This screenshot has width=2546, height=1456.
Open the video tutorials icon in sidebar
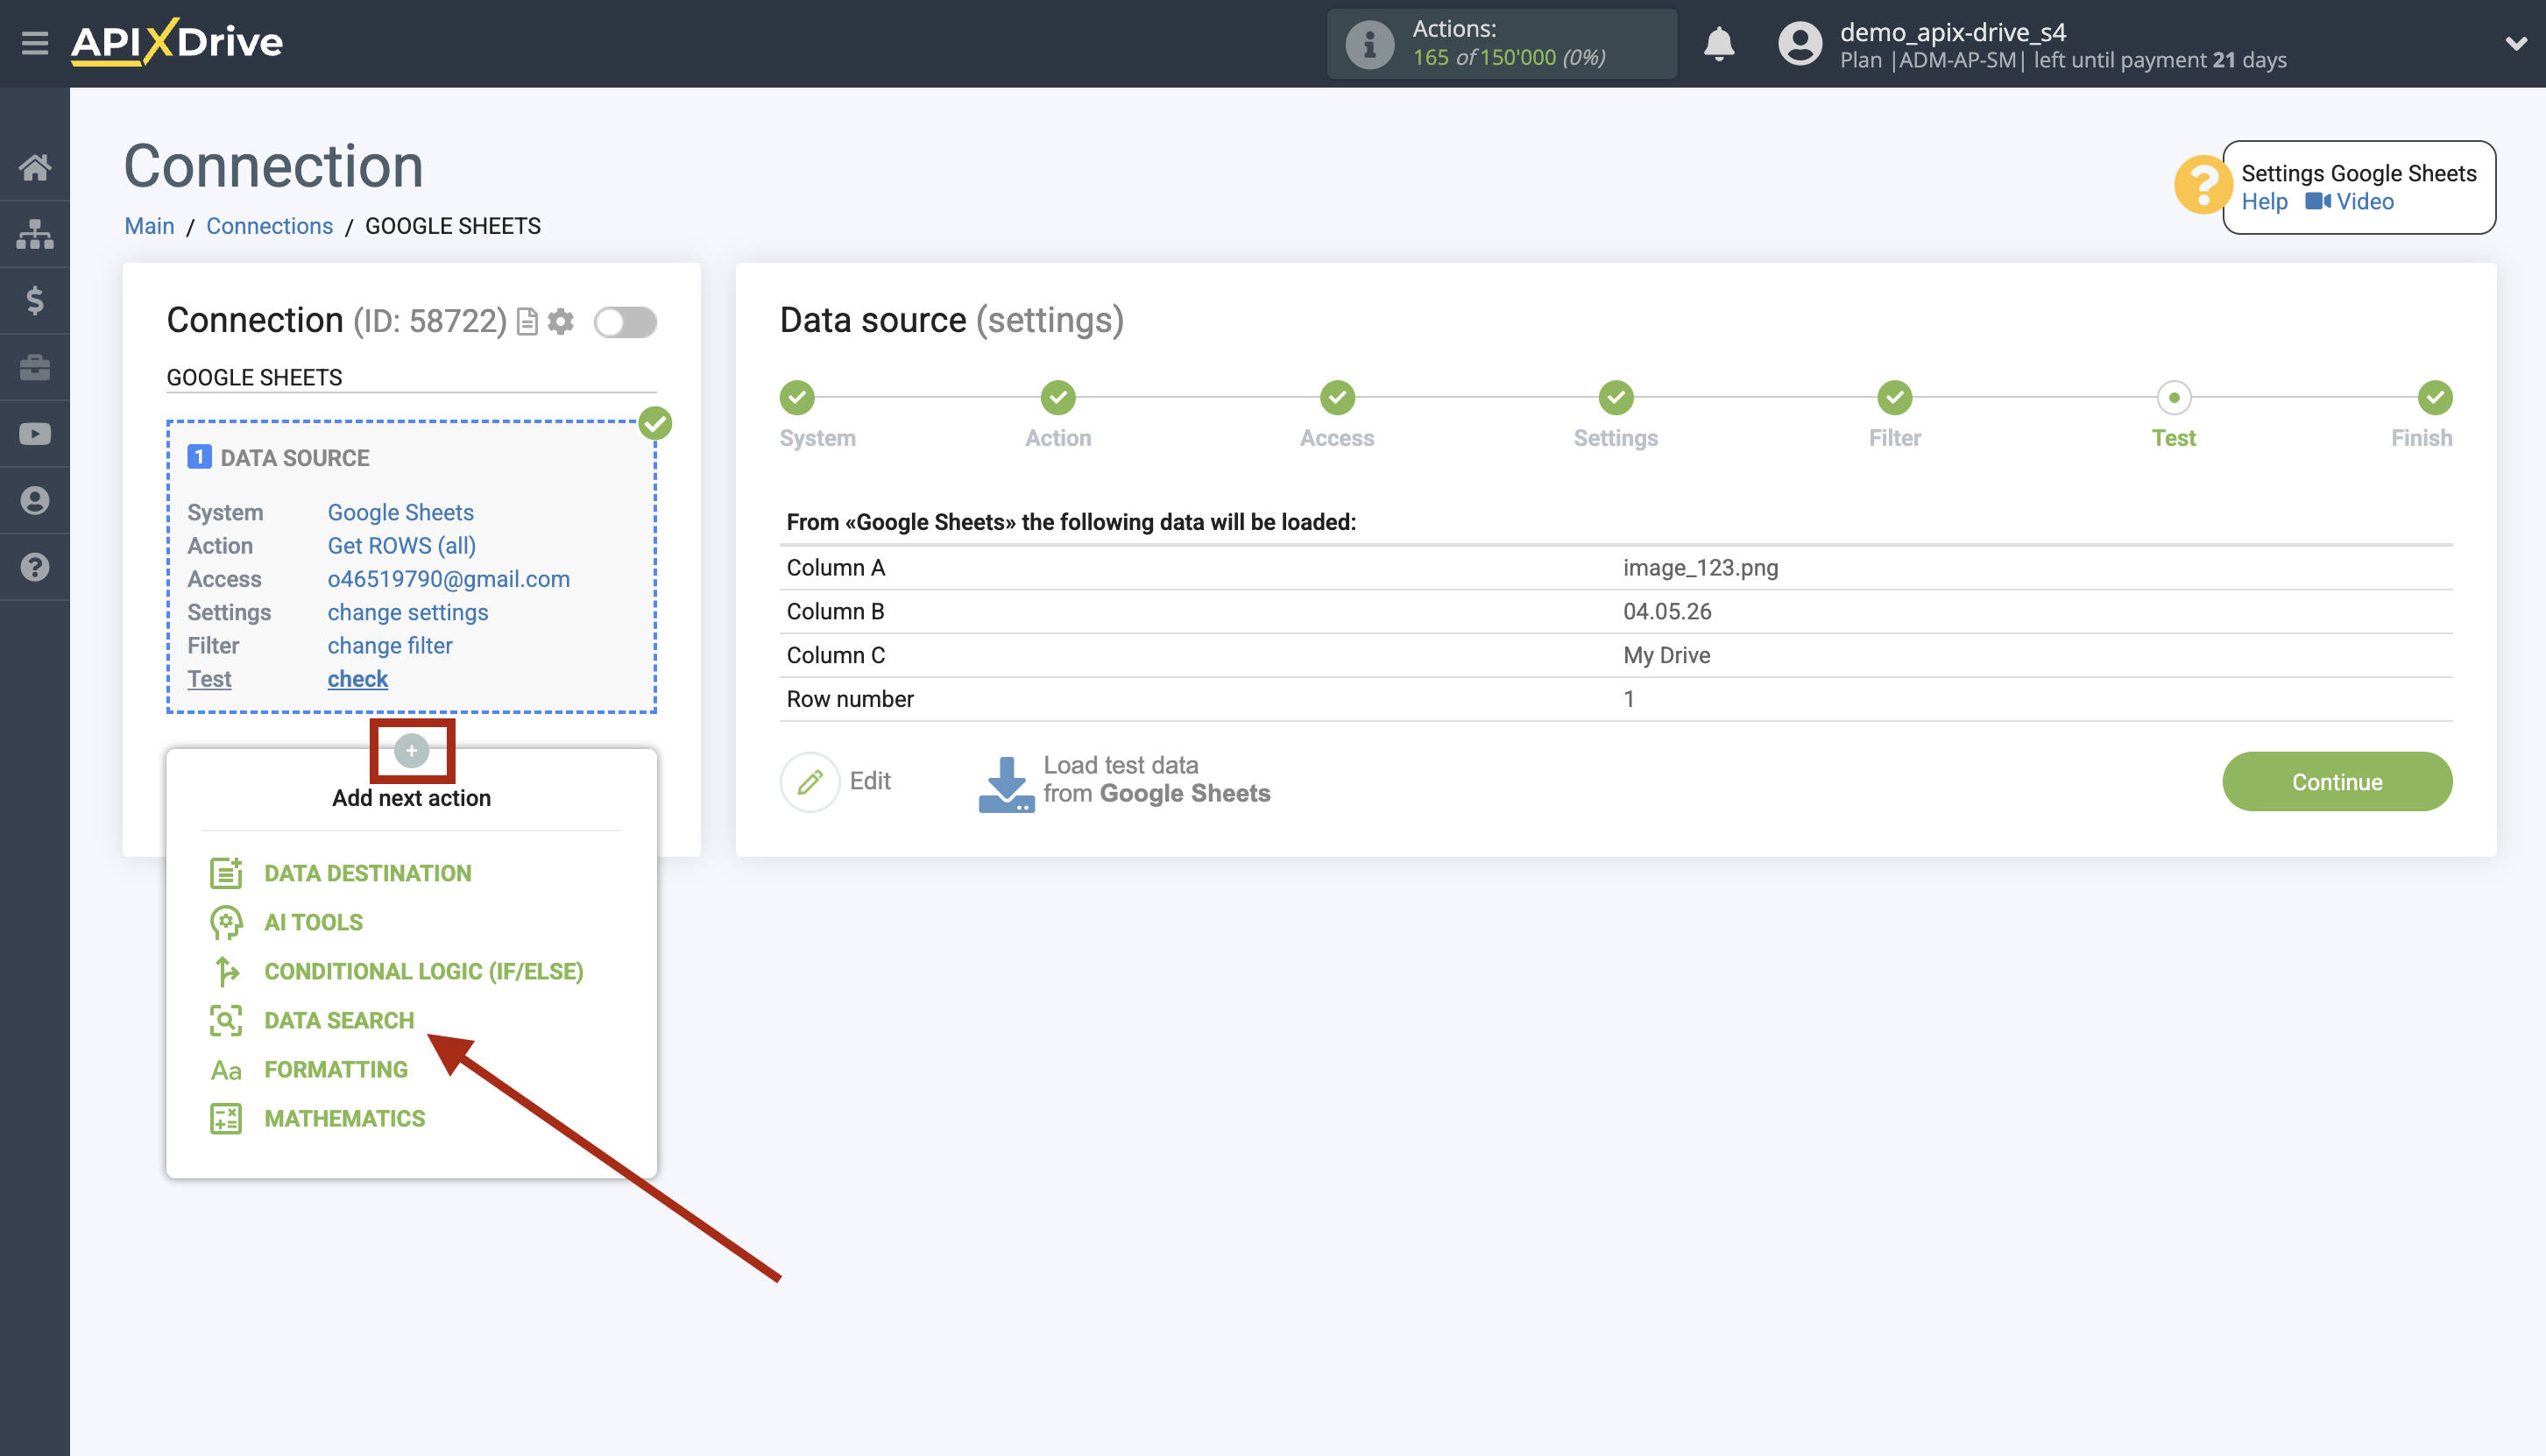point(35,434)
